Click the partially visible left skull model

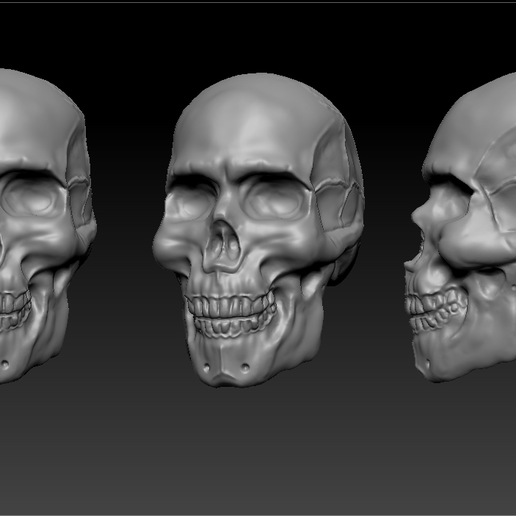tap(47, 227)
